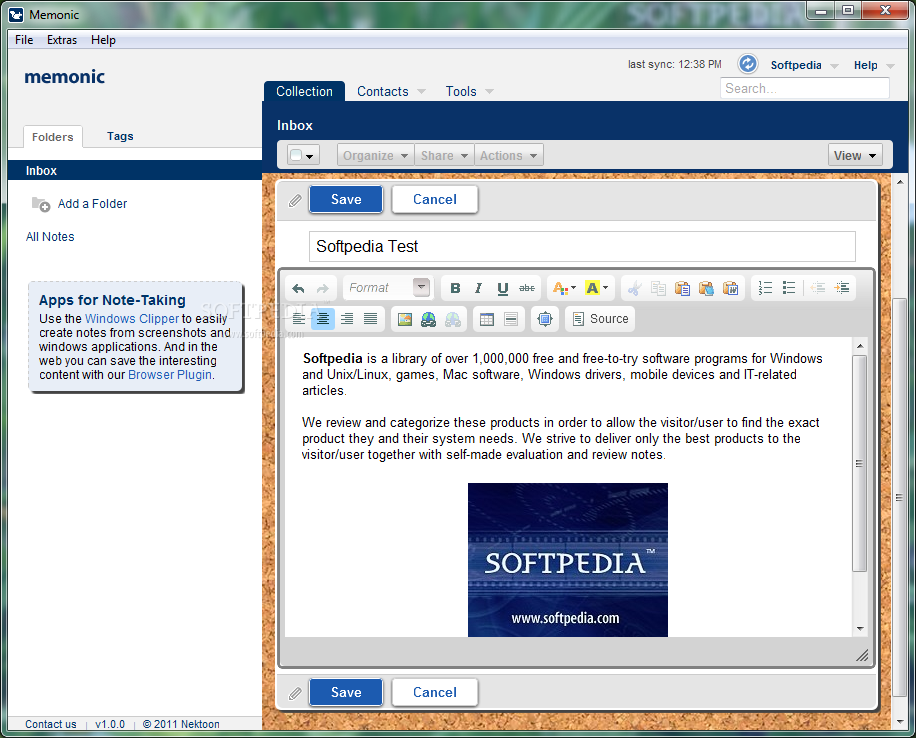Open the background highlight color picker
The width and height of the screenshot is (916, 738).
point(597,288)
